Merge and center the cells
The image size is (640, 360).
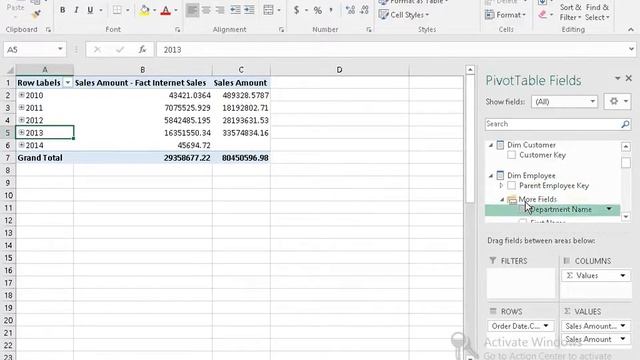268,10
